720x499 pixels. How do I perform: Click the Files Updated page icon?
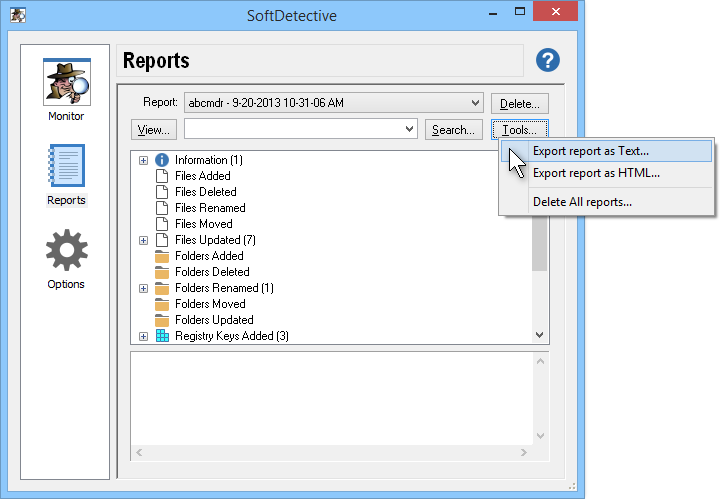click(x=162, y=240)
